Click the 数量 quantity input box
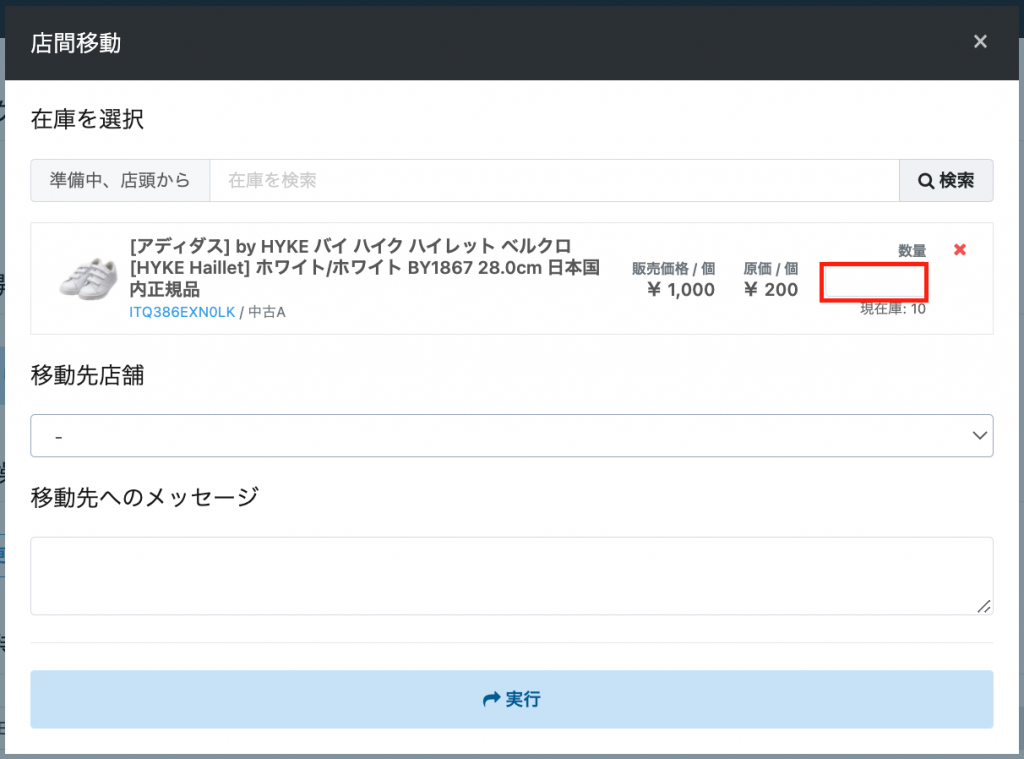Screen dimensions: 1024x759 874,283
